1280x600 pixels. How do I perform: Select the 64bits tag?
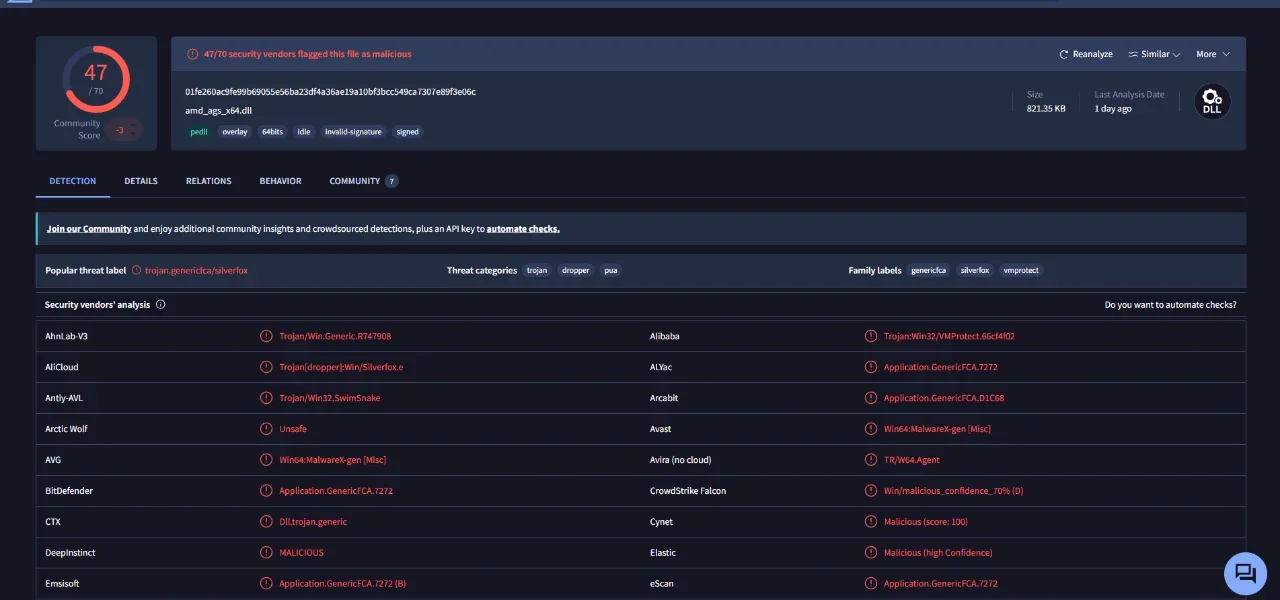[x=272, y=131]
